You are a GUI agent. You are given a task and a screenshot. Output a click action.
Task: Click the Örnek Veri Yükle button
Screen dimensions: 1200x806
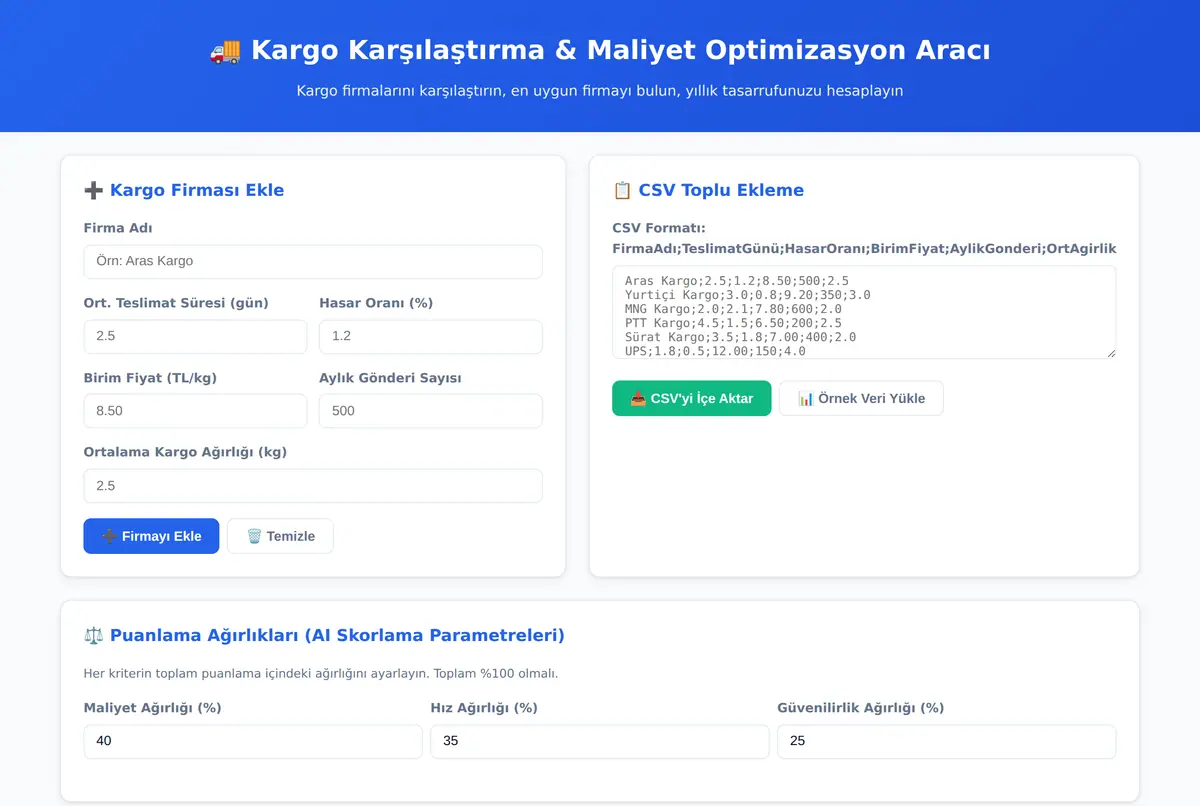pyautogui.click(x=861, y=398)
